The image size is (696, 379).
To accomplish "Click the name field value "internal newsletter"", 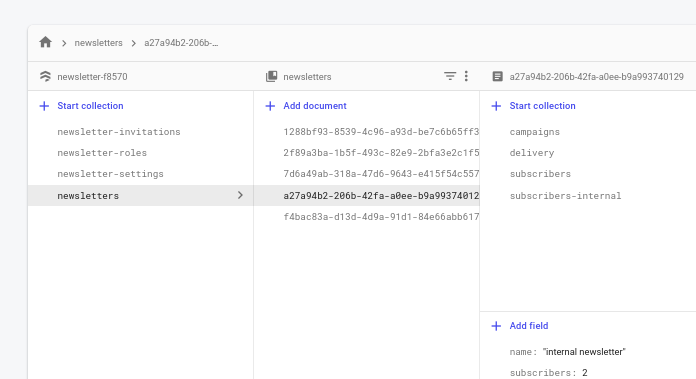I will tap(584, 352).
